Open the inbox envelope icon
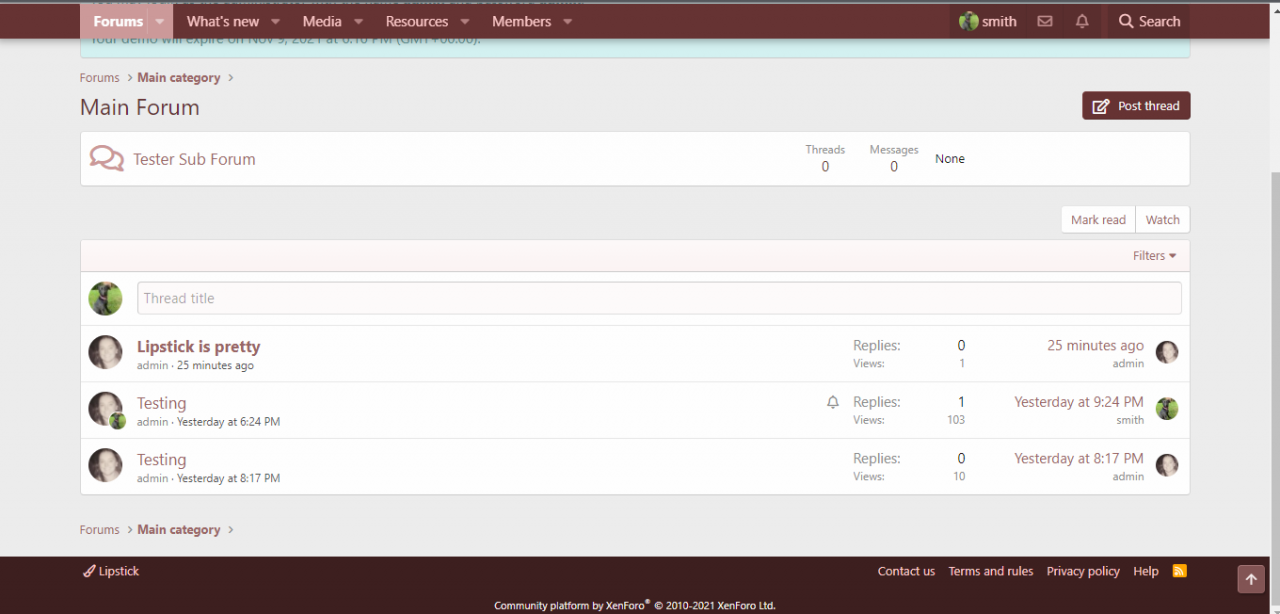 (1044, 21)
